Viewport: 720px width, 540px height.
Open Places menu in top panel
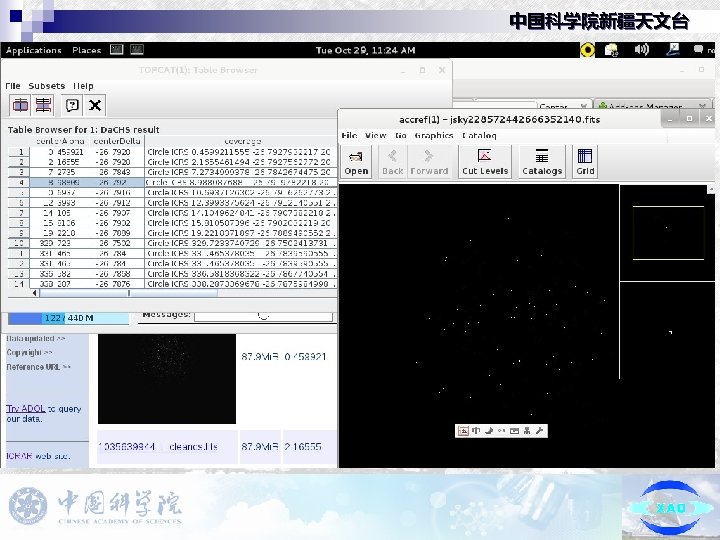[86, 50]
